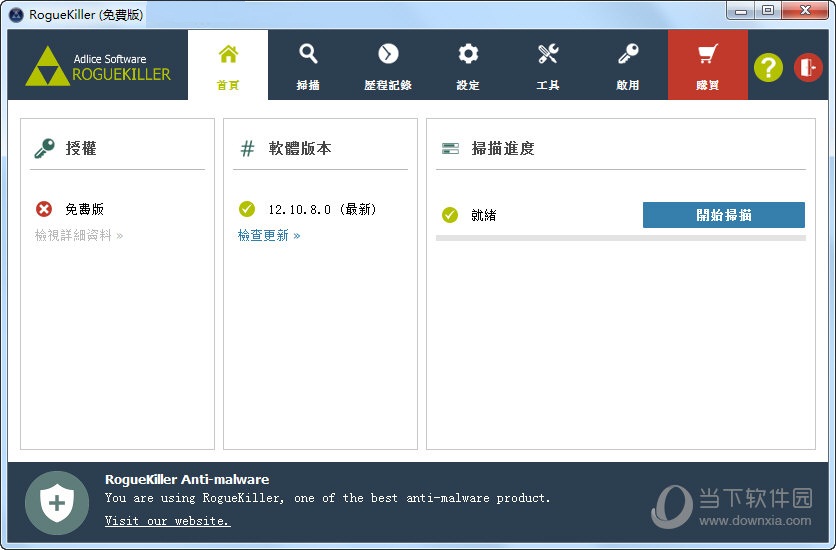Image resolution: width=836 pixels, height=550 pixels.
Task: Click the scan progress bar
Action: (x=621, y=238)
